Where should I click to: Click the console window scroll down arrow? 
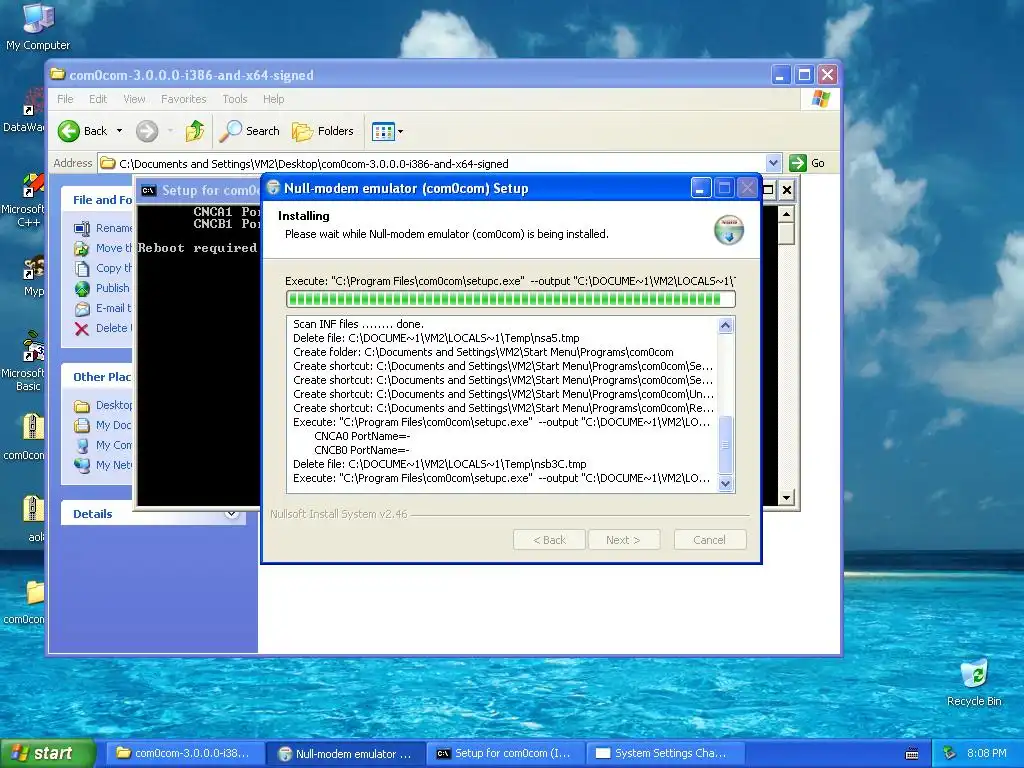point(786,498)
